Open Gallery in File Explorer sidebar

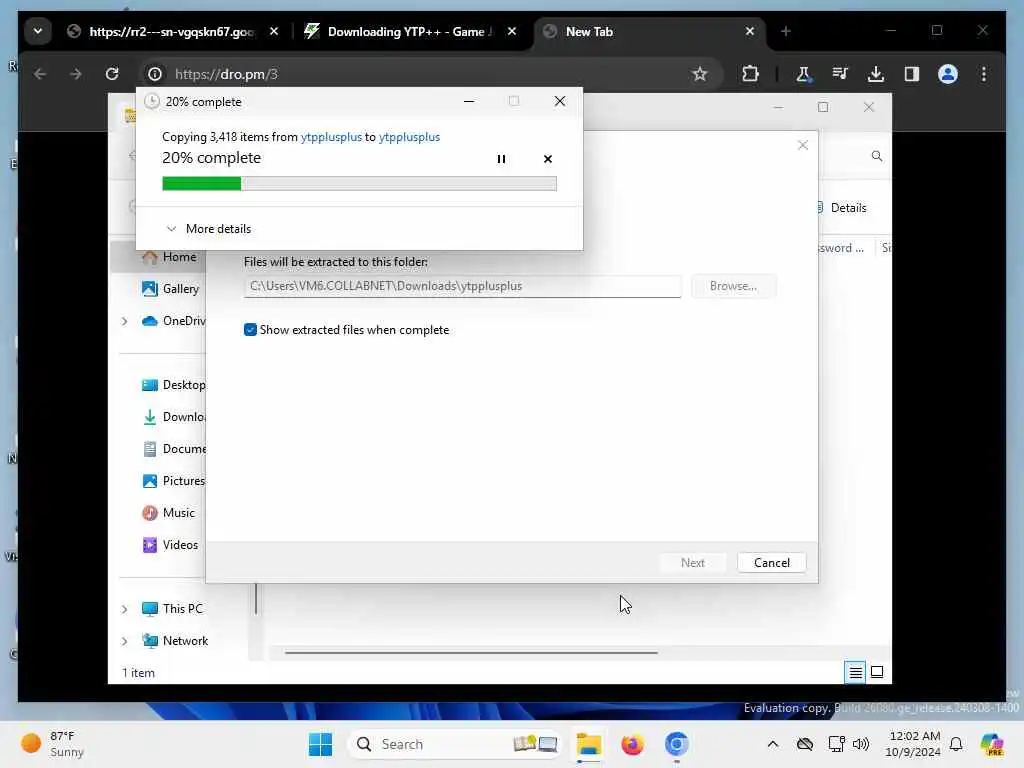pos(170,289)
